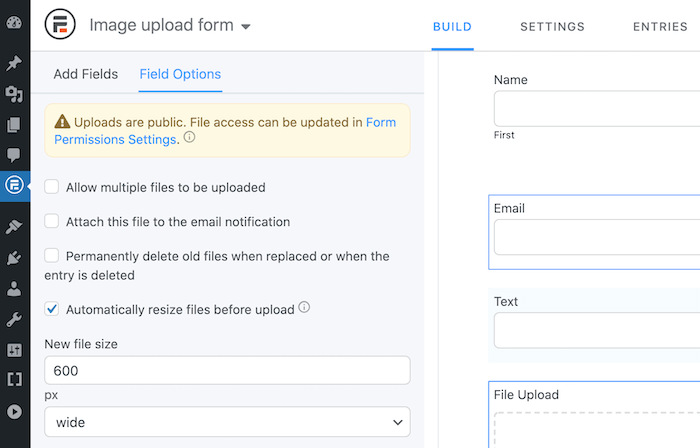
Task: Click the Formidable Forms logo
Action: (60, 25)
